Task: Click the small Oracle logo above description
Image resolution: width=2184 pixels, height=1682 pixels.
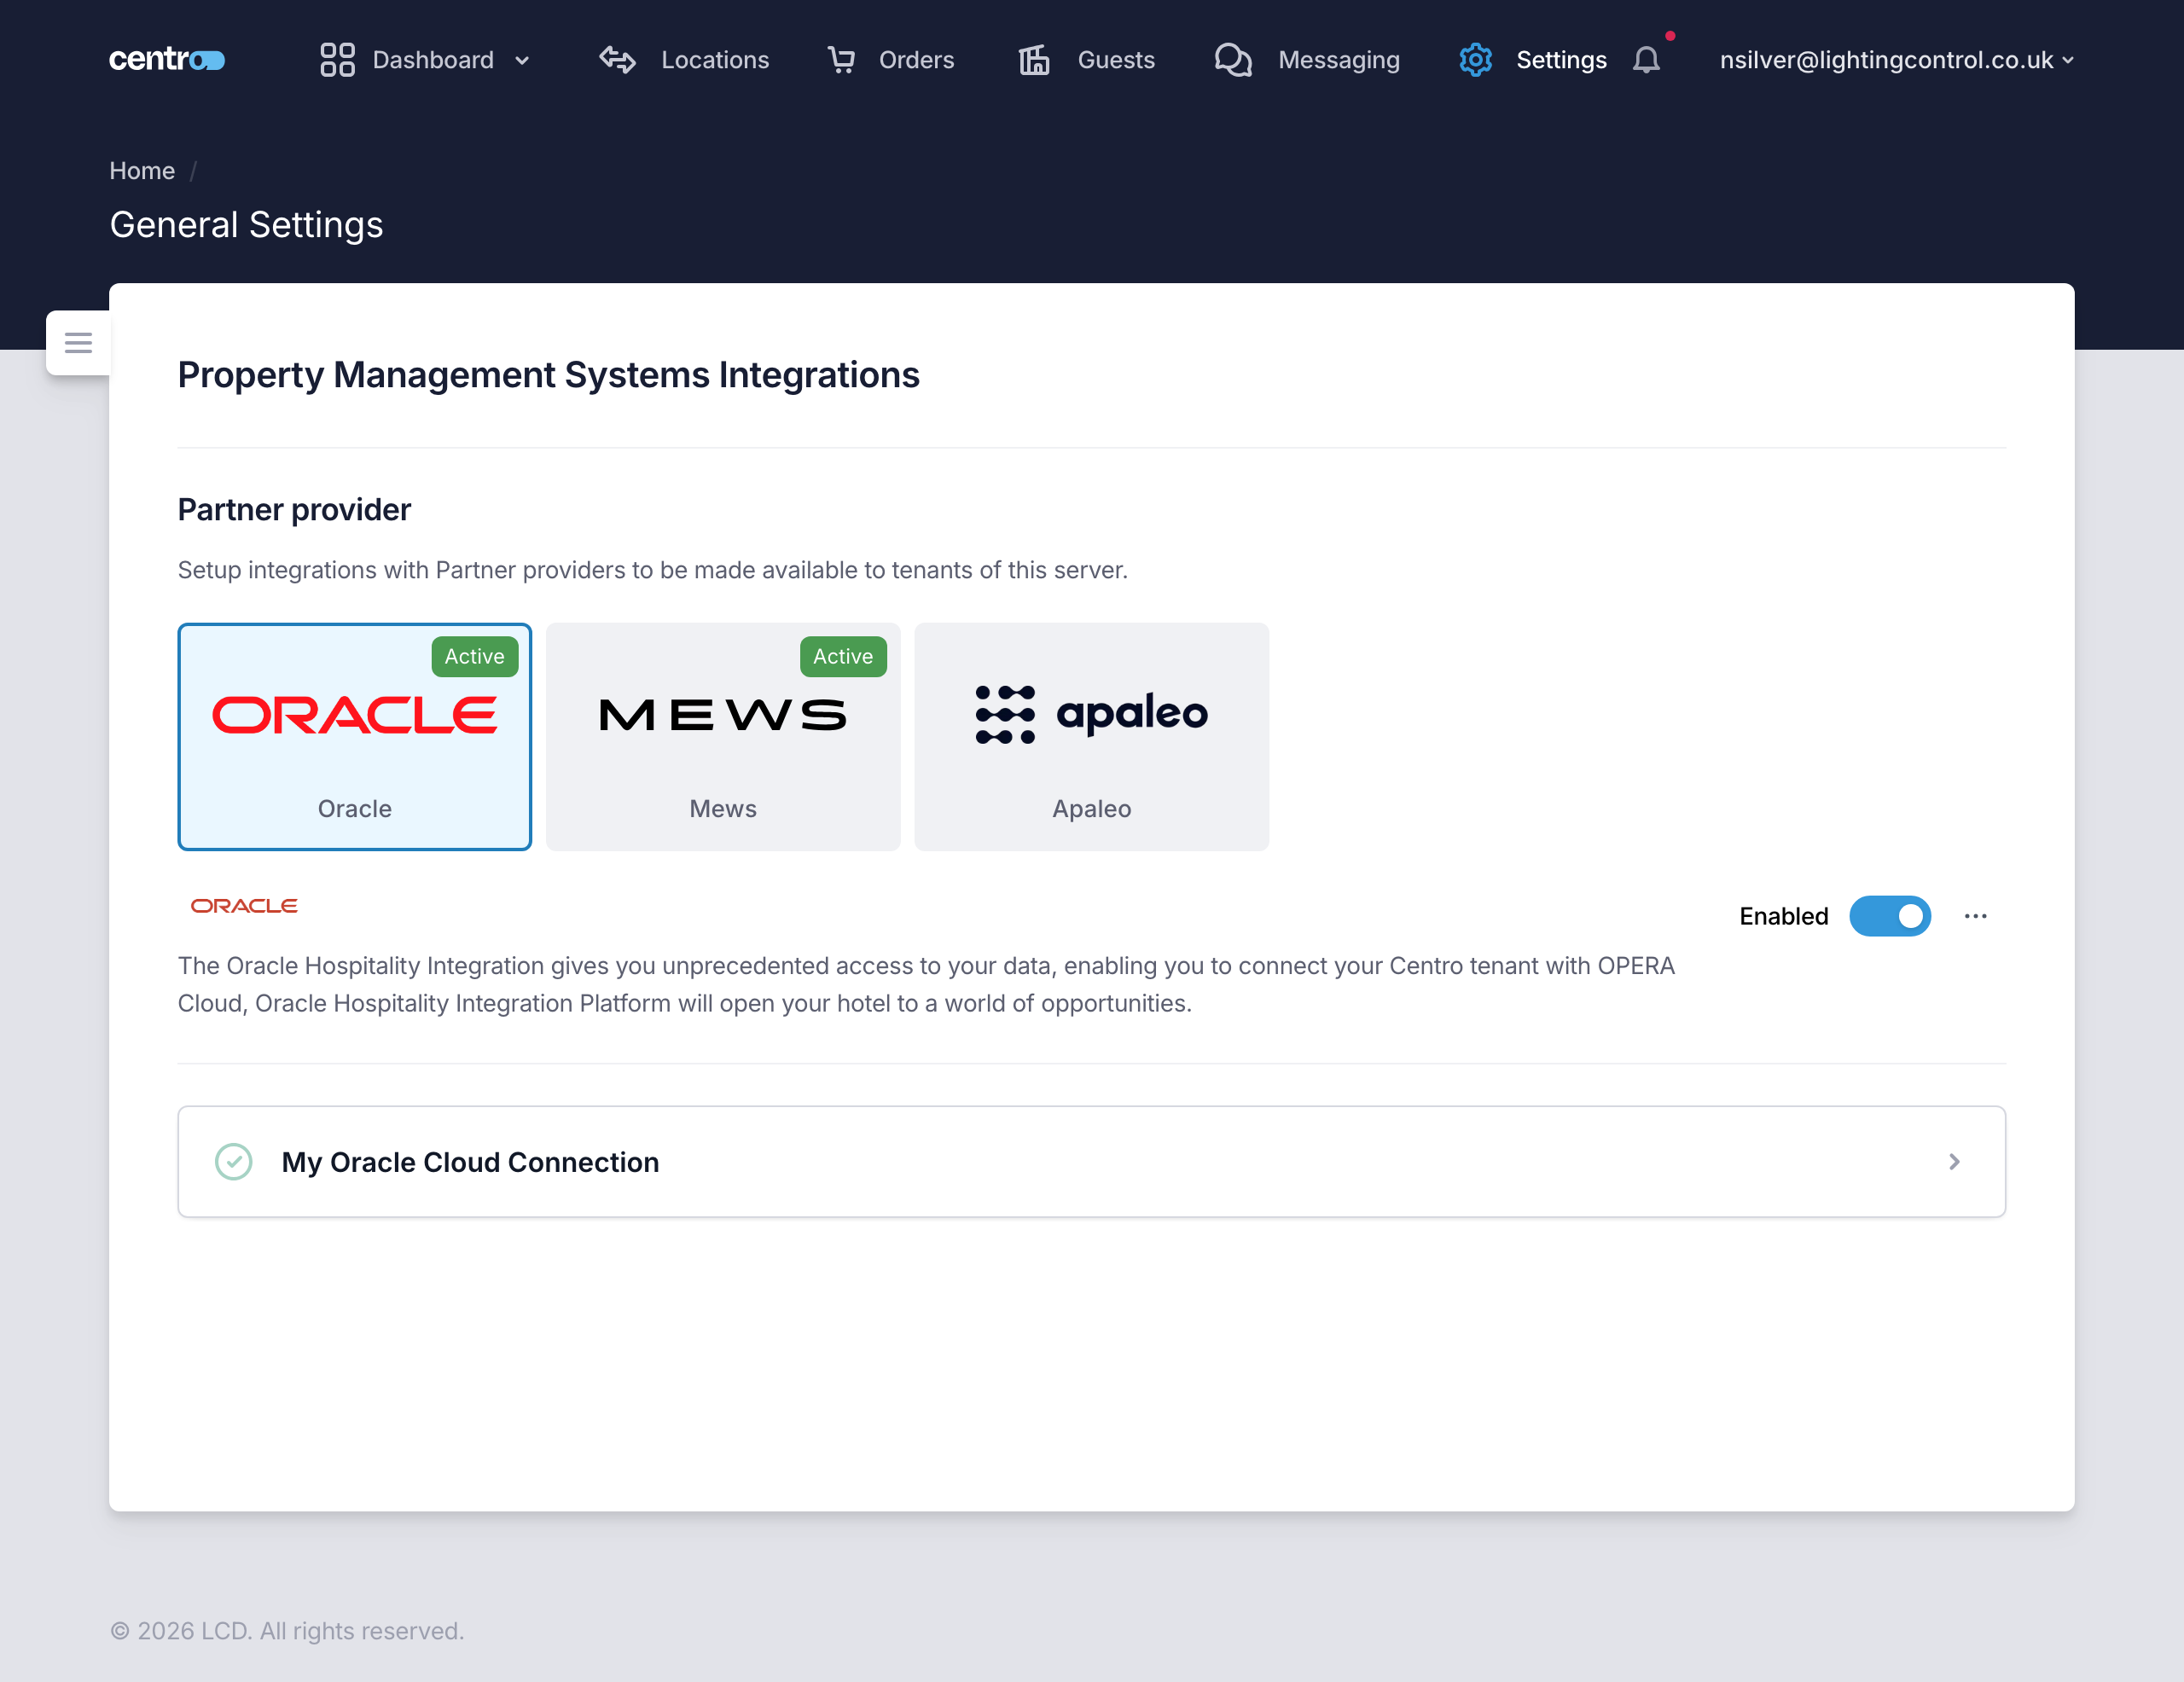Action: [244, 906]
